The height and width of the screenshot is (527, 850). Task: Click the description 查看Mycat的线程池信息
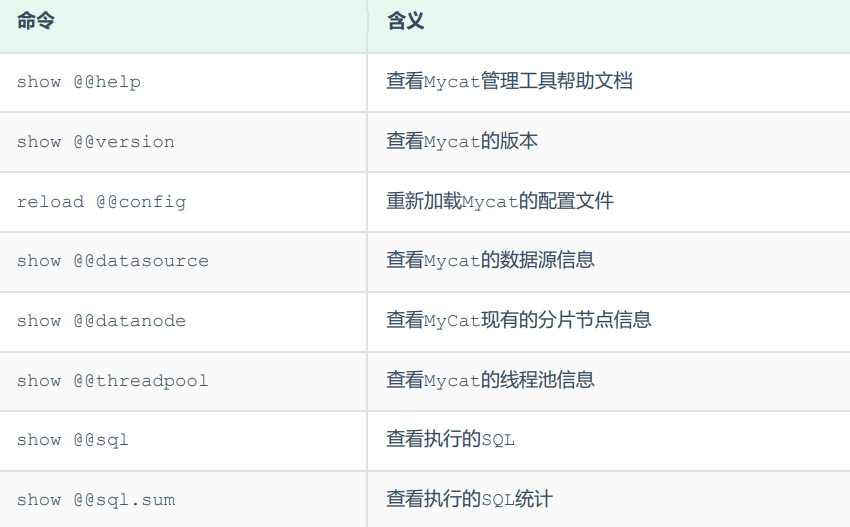[x=490, y=381]
